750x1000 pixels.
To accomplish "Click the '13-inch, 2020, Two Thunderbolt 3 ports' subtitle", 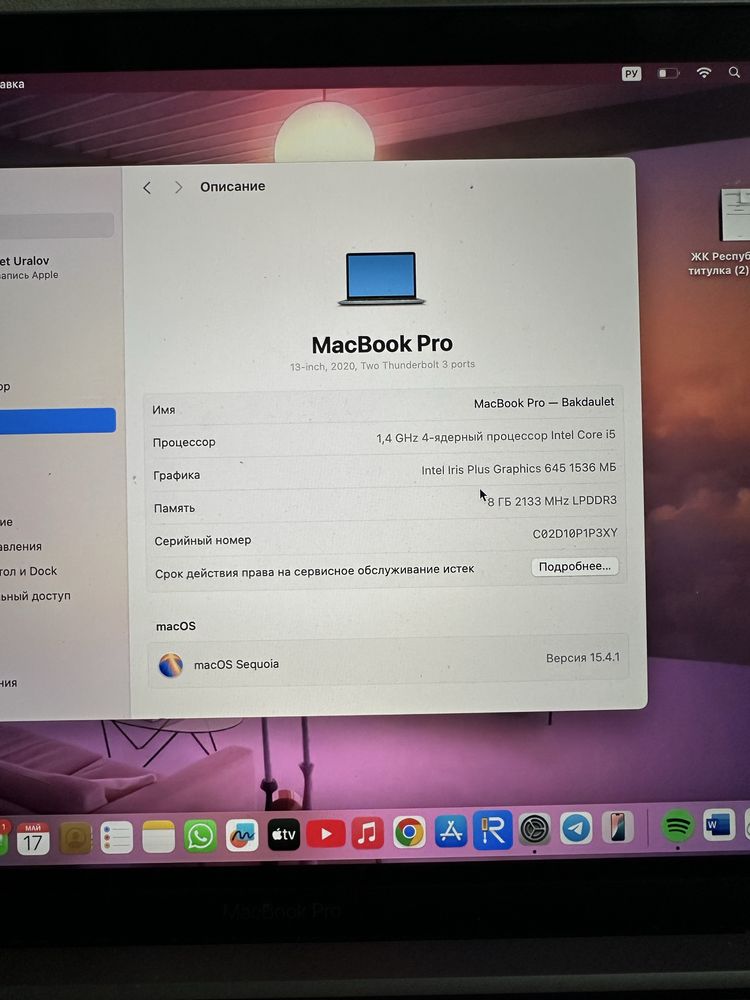I will 382,365.
